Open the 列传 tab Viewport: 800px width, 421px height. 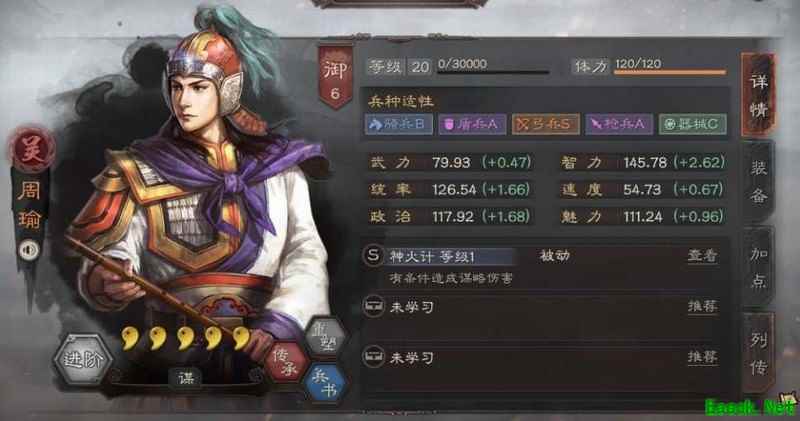tap(759, 353)
